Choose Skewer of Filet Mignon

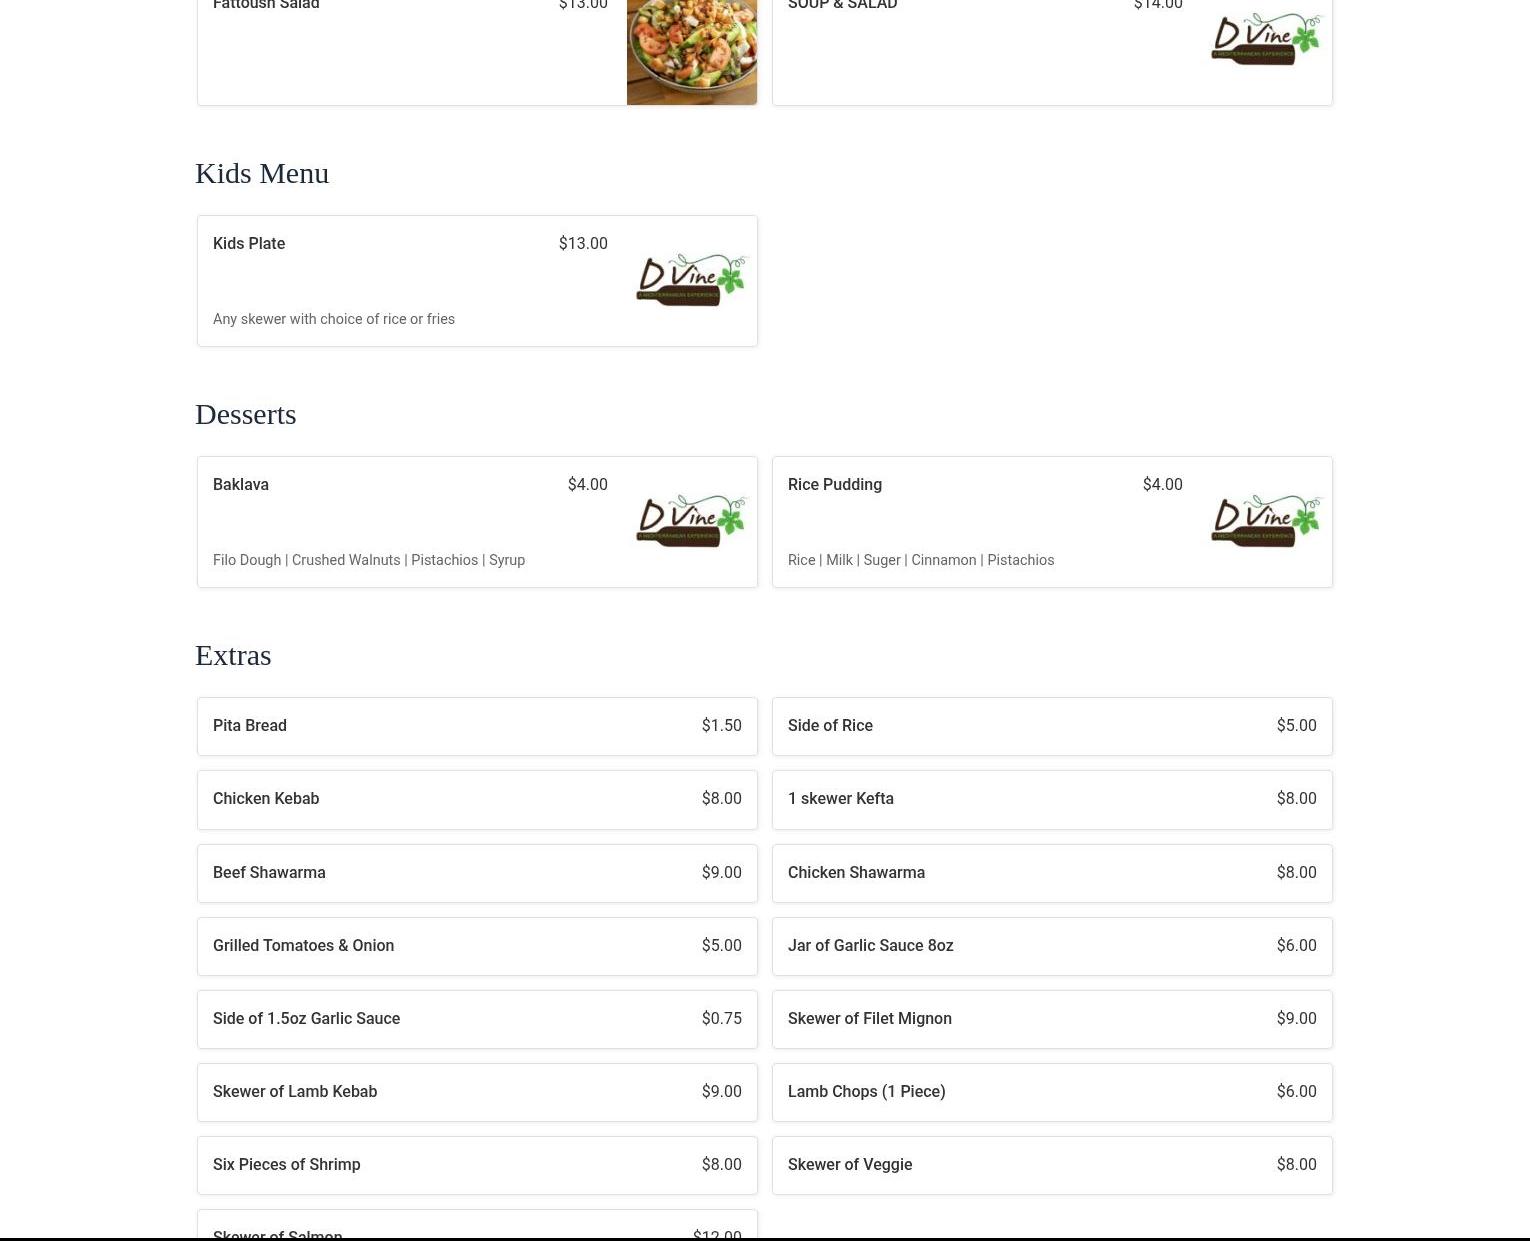(1052, 1019)
